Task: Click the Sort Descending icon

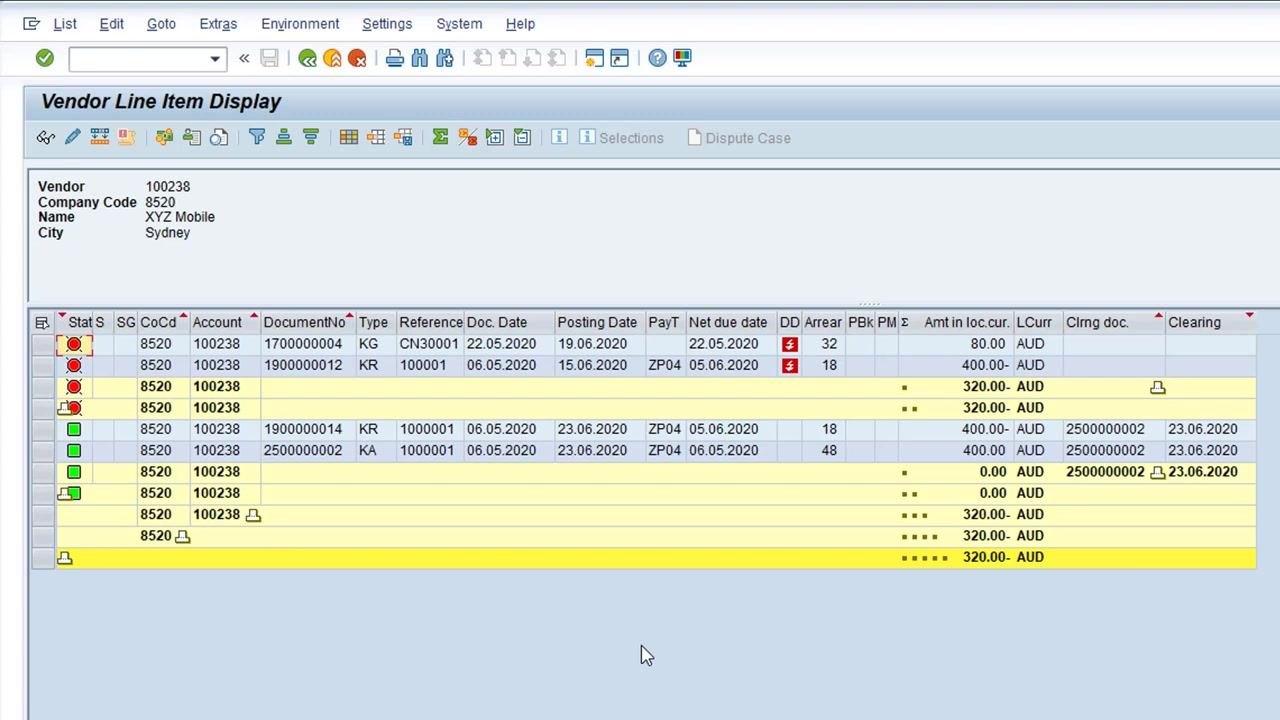Action: click(x=310, y=138)
